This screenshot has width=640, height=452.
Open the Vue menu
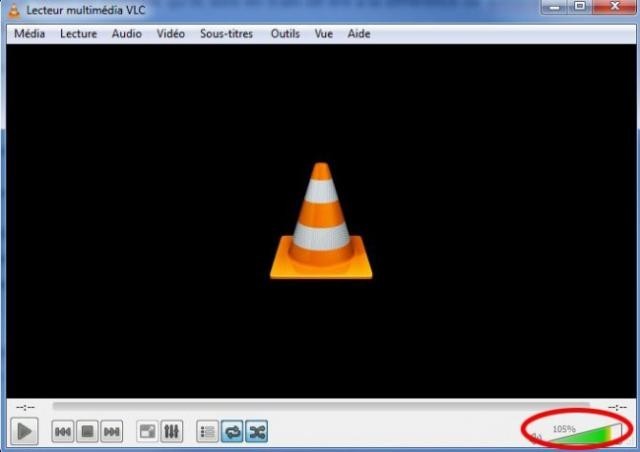pyautogui.click(x=323, y=34)
